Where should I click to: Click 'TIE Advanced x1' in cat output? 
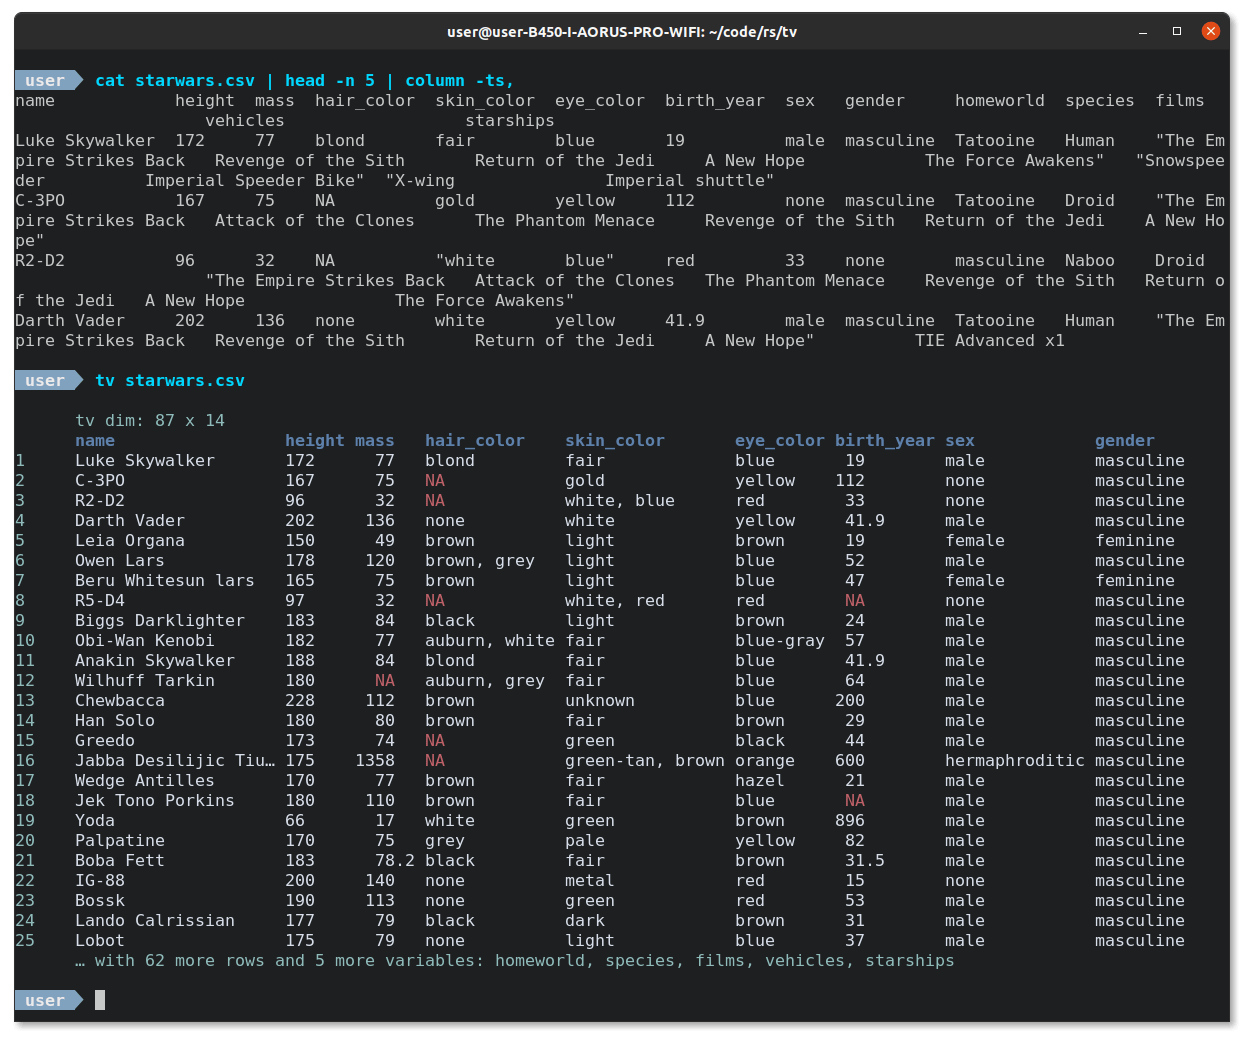(x=990, y=341)
